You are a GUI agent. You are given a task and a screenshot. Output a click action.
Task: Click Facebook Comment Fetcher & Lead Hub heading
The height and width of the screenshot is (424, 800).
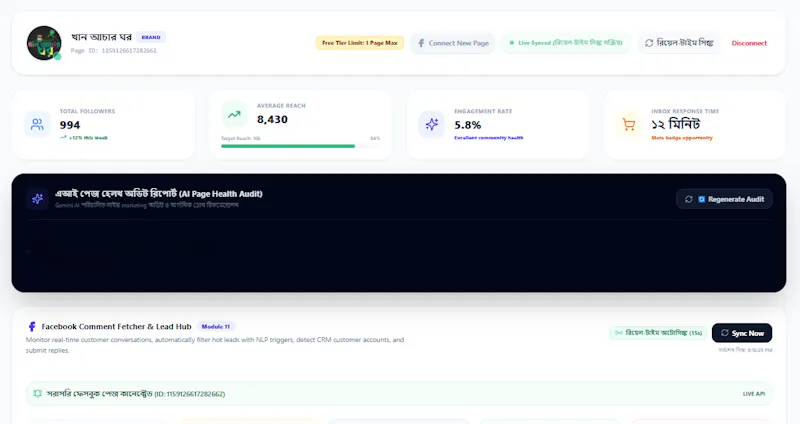pos(116,327)
